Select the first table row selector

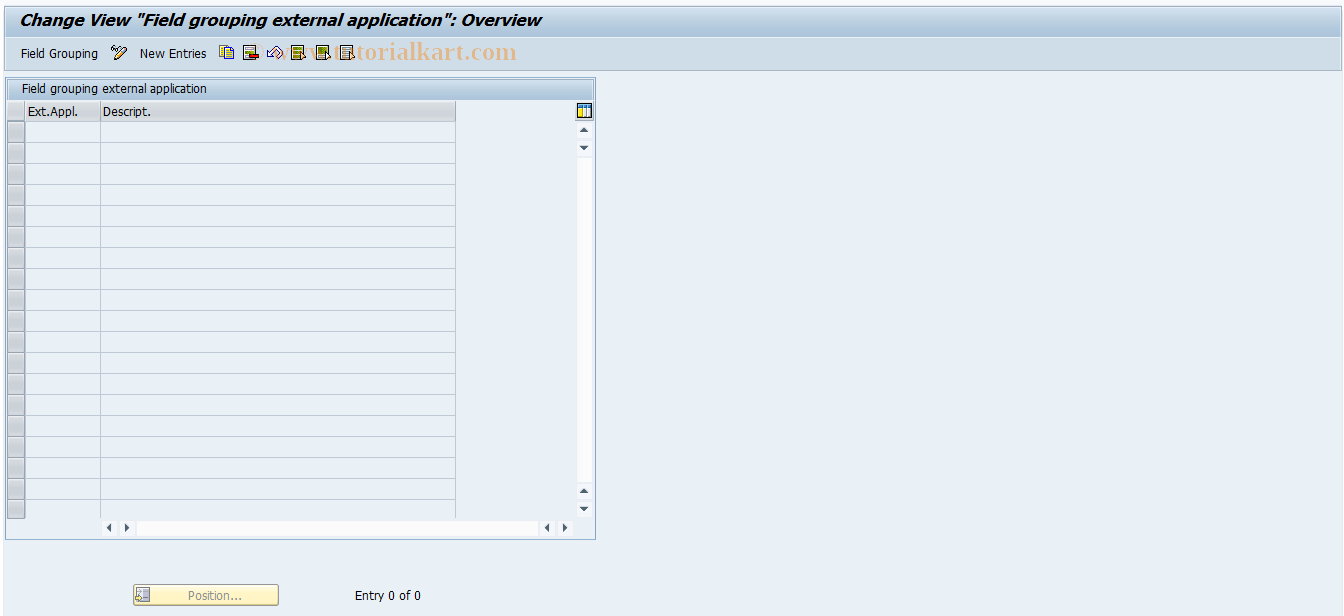tap(16, 132)
